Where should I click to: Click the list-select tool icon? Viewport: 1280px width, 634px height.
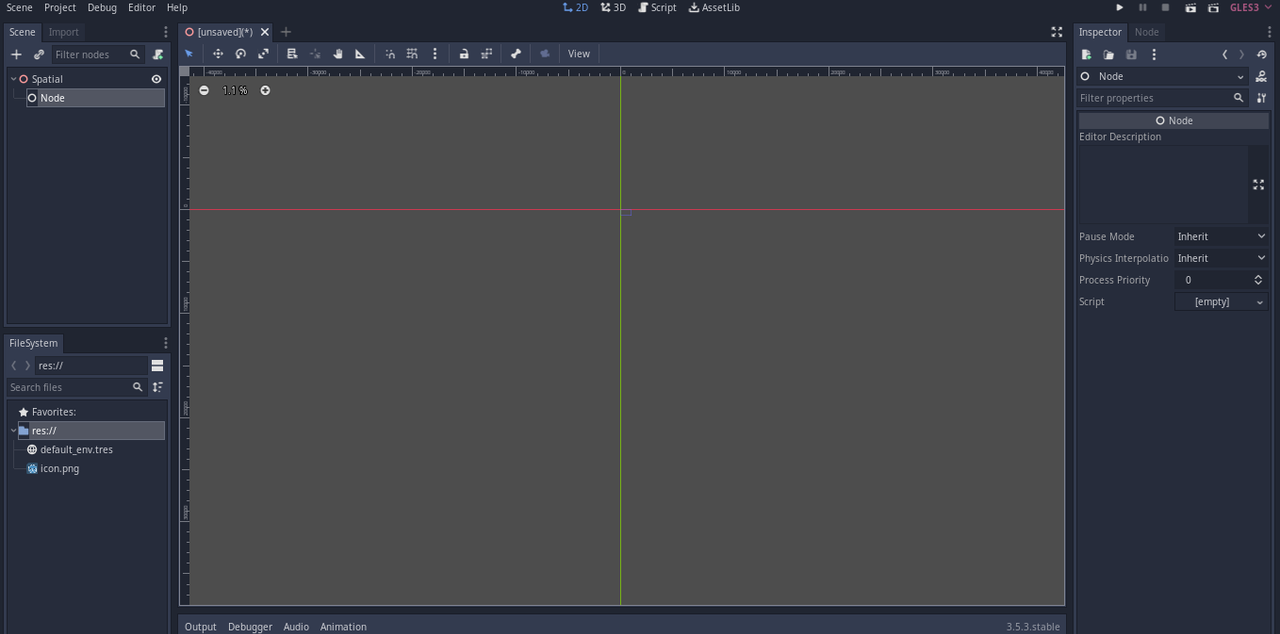(292, 54)
